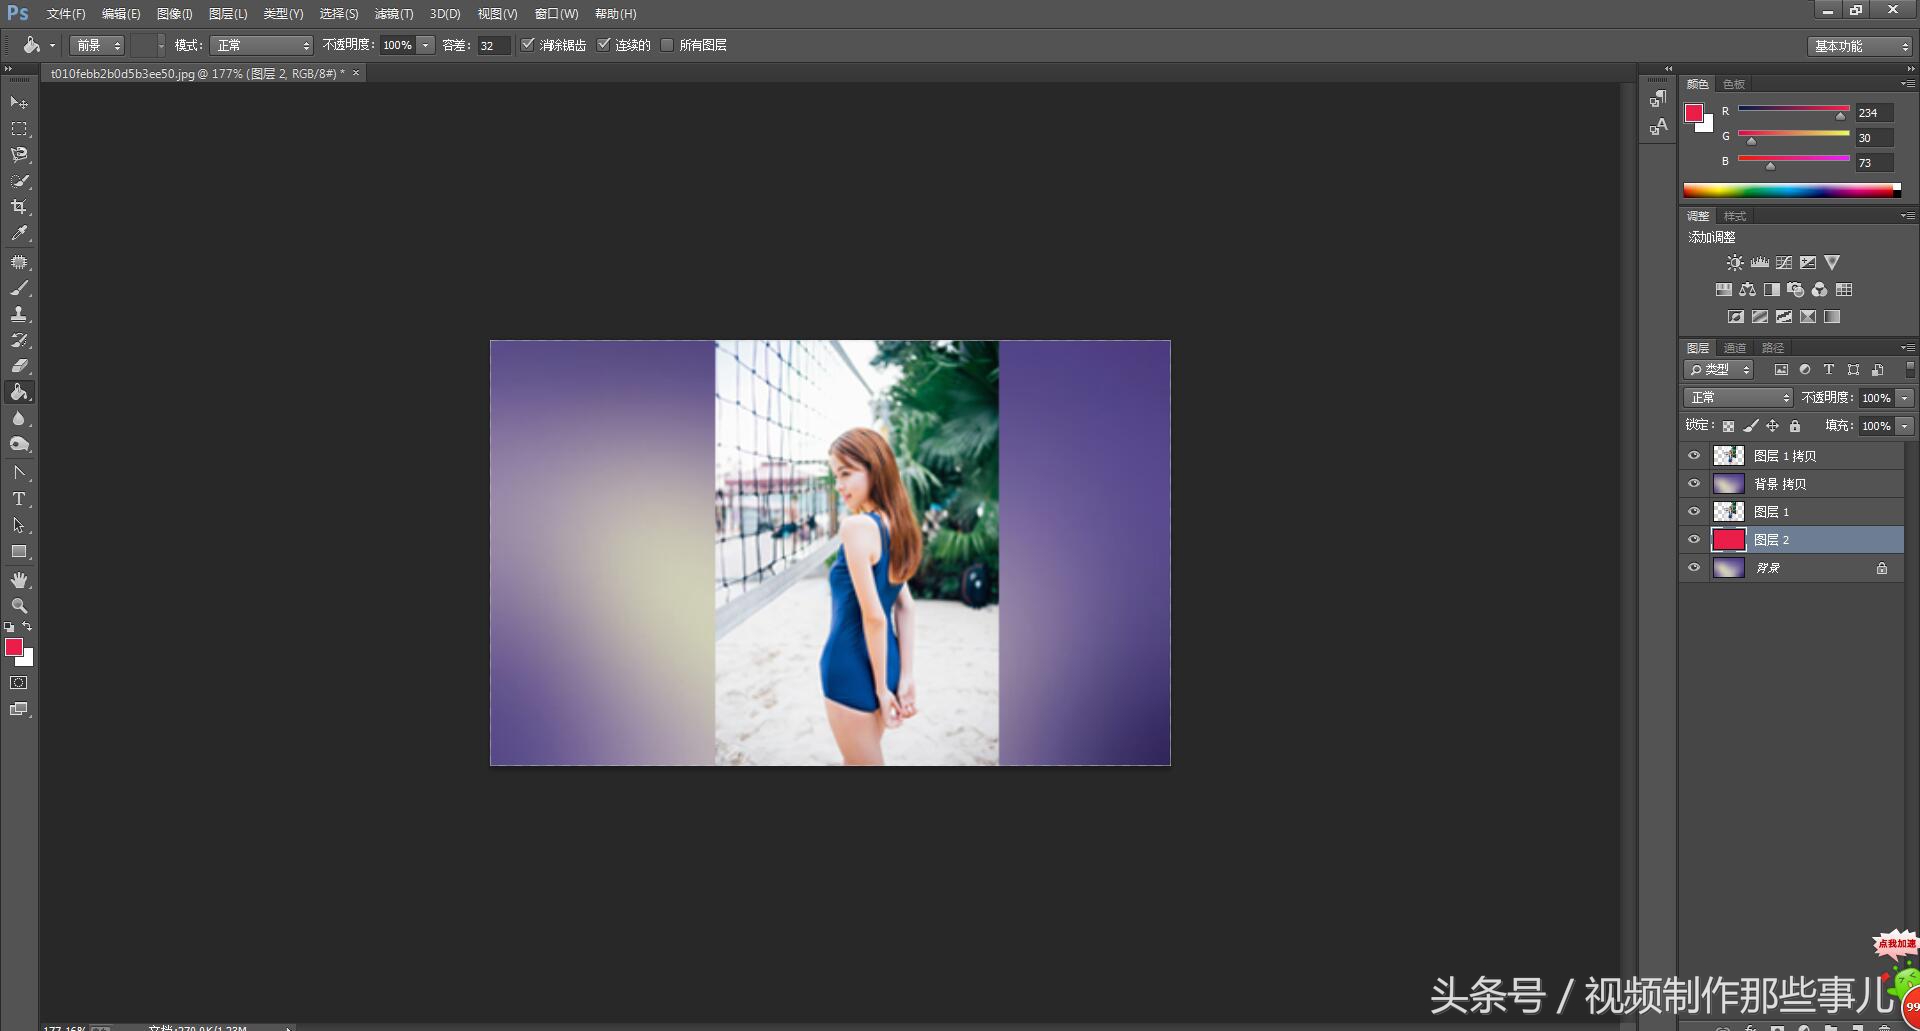Click the foreground color swatch in toolbar
1920x1031 pixels.
(14, 647)
